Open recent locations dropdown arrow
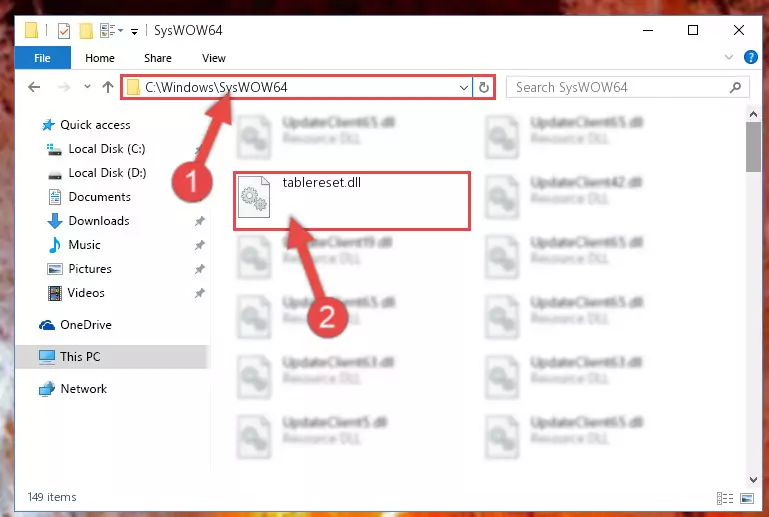 point(87,87)
